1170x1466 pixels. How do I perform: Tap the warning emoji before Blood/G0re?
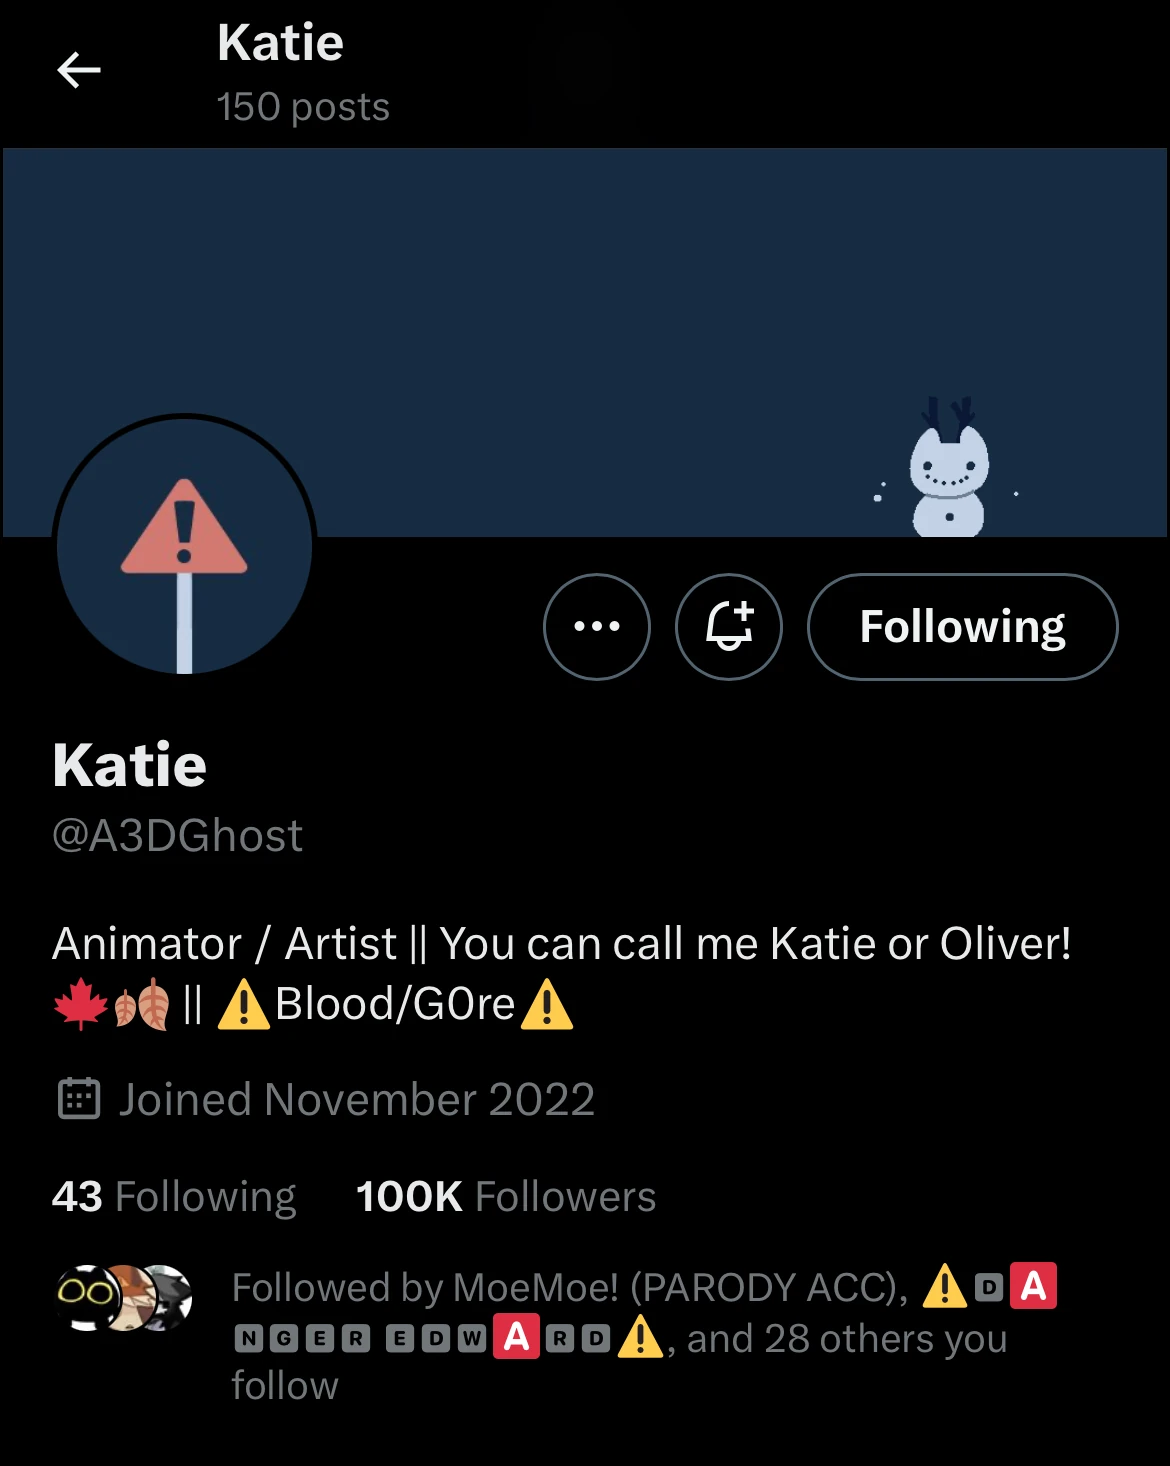[242, 1004]
